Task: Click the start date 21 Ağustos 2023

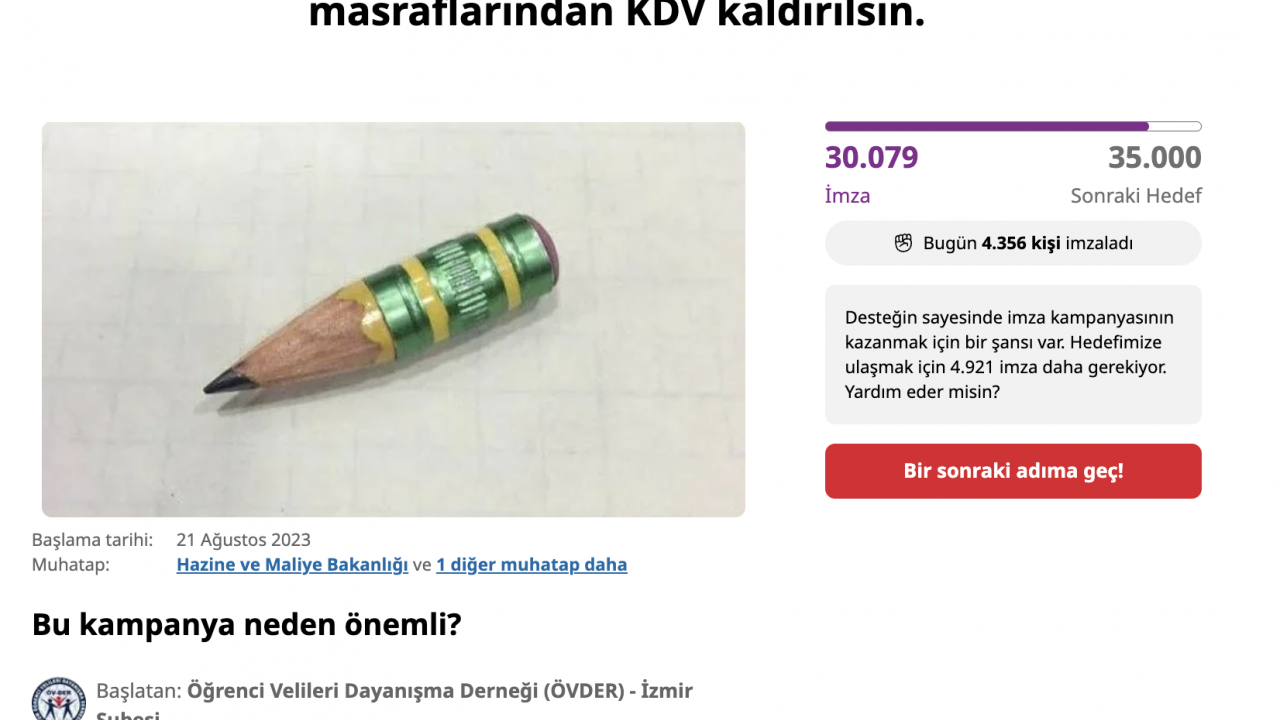Action: 243,540
